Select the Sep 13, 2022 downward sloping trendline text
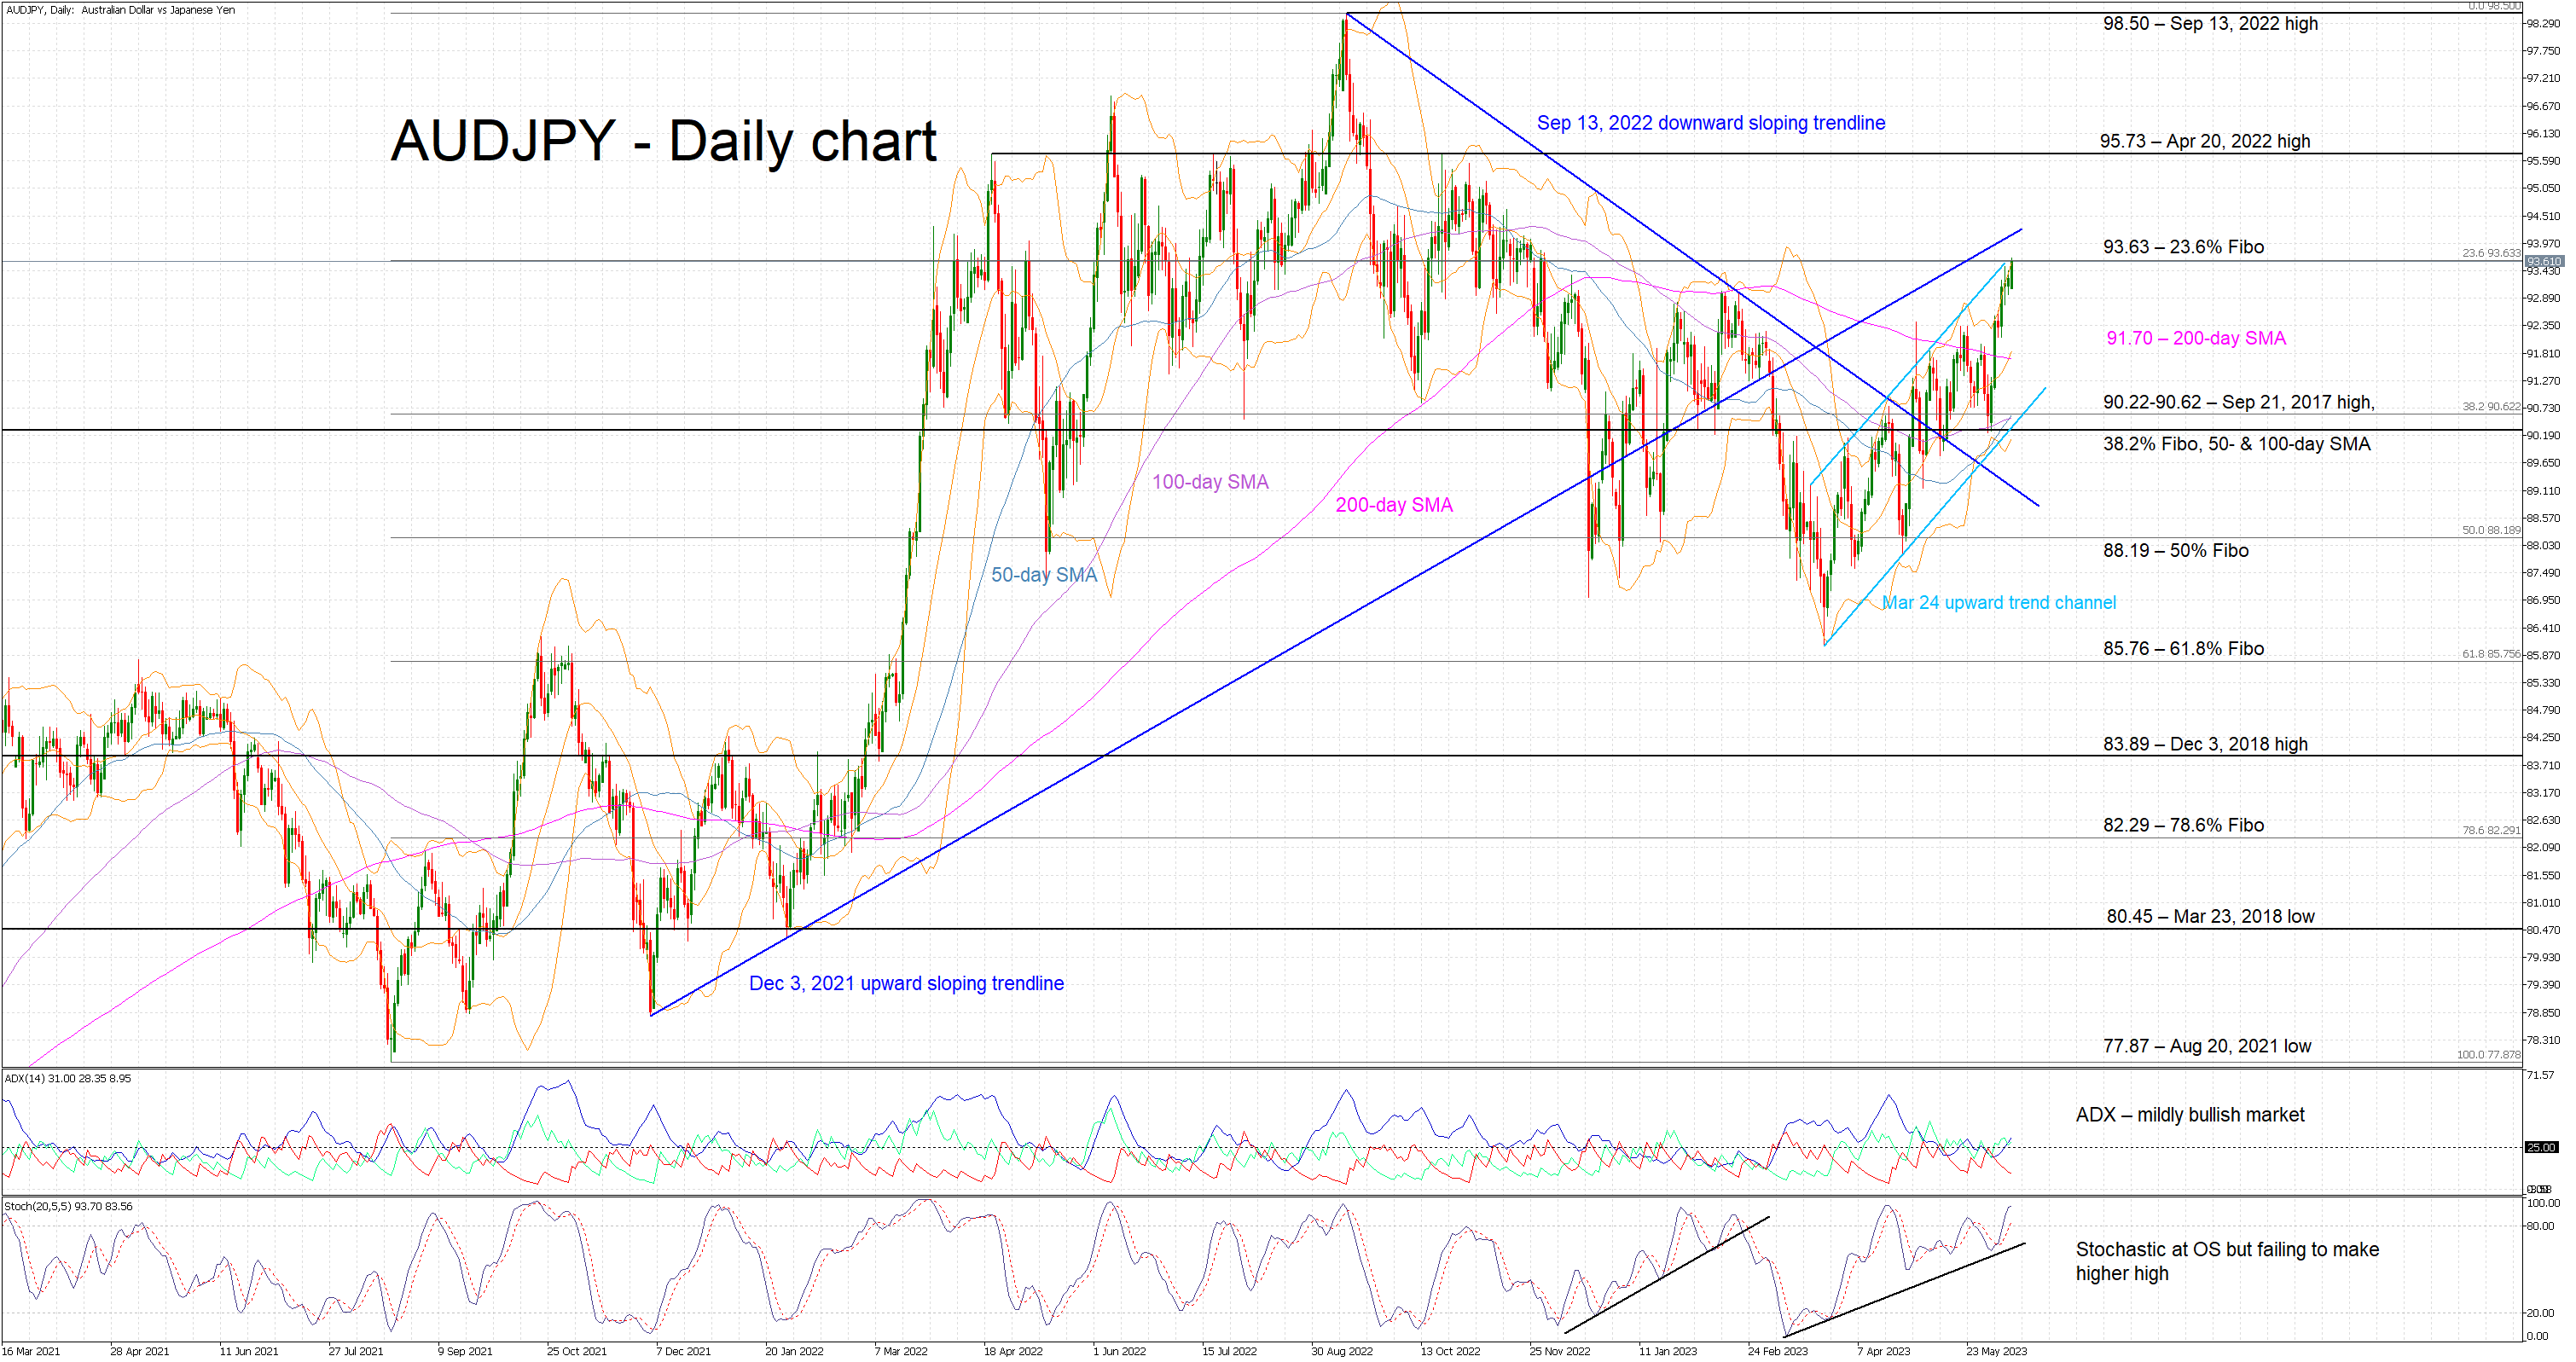This screenshot has height=1362, width=2576. (x=1710, y=123)
